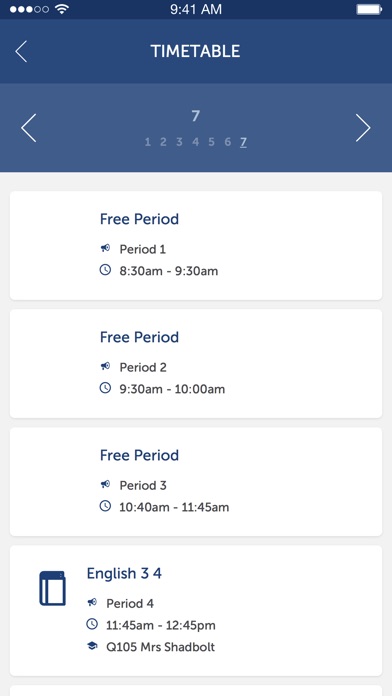Tap clock icon beside 9:30am - 10:00am
The height and width of the screenshot is (696, 392).
[x=105, y=388]
